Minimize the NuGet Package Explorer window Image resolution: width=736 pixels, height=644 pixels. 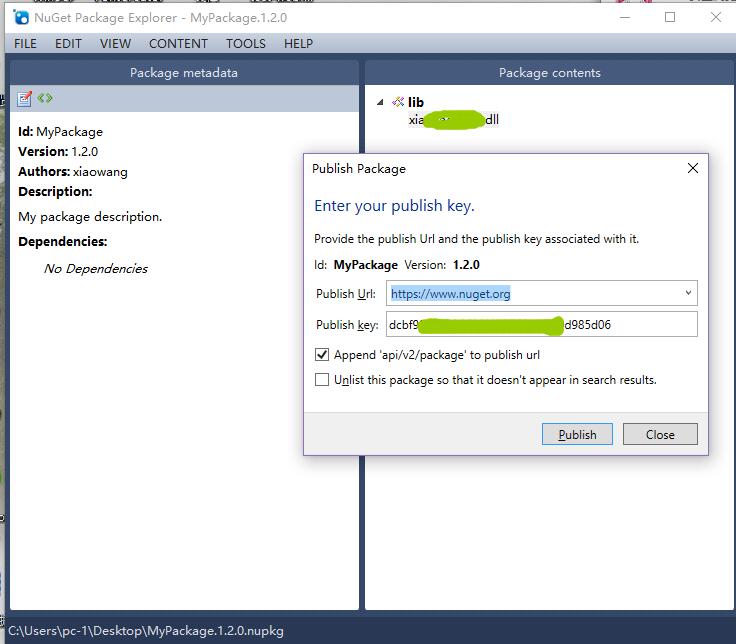coord(625,17)
